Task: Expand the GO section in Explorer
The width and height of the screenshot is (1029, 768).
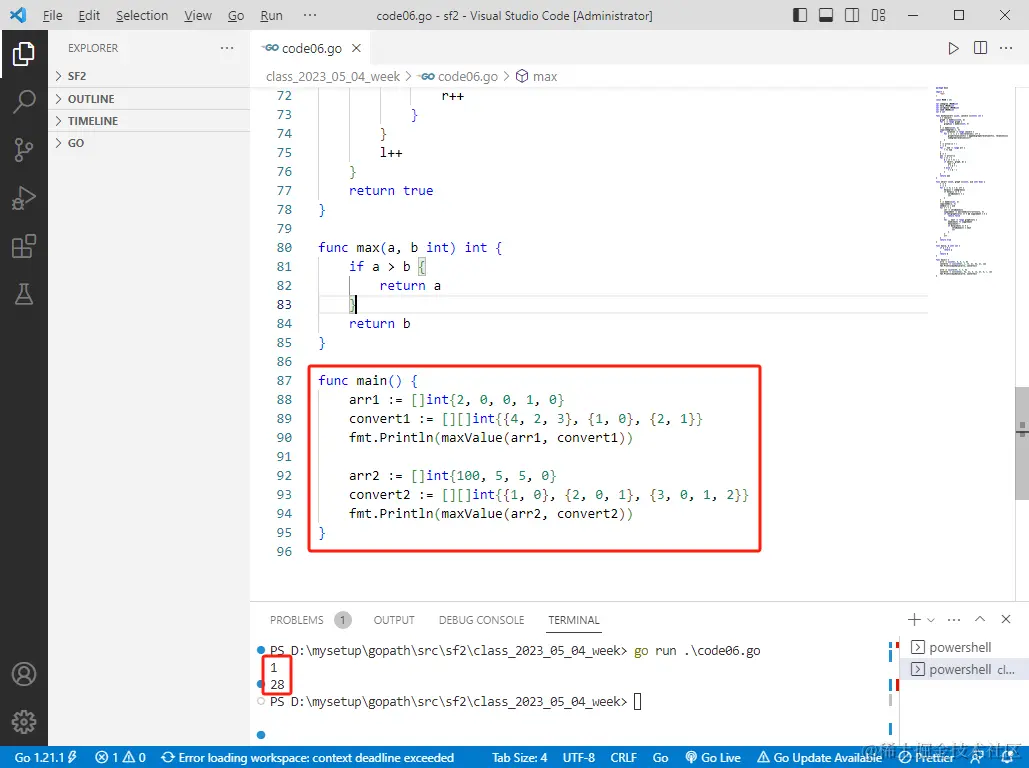Action: (149, 143)
